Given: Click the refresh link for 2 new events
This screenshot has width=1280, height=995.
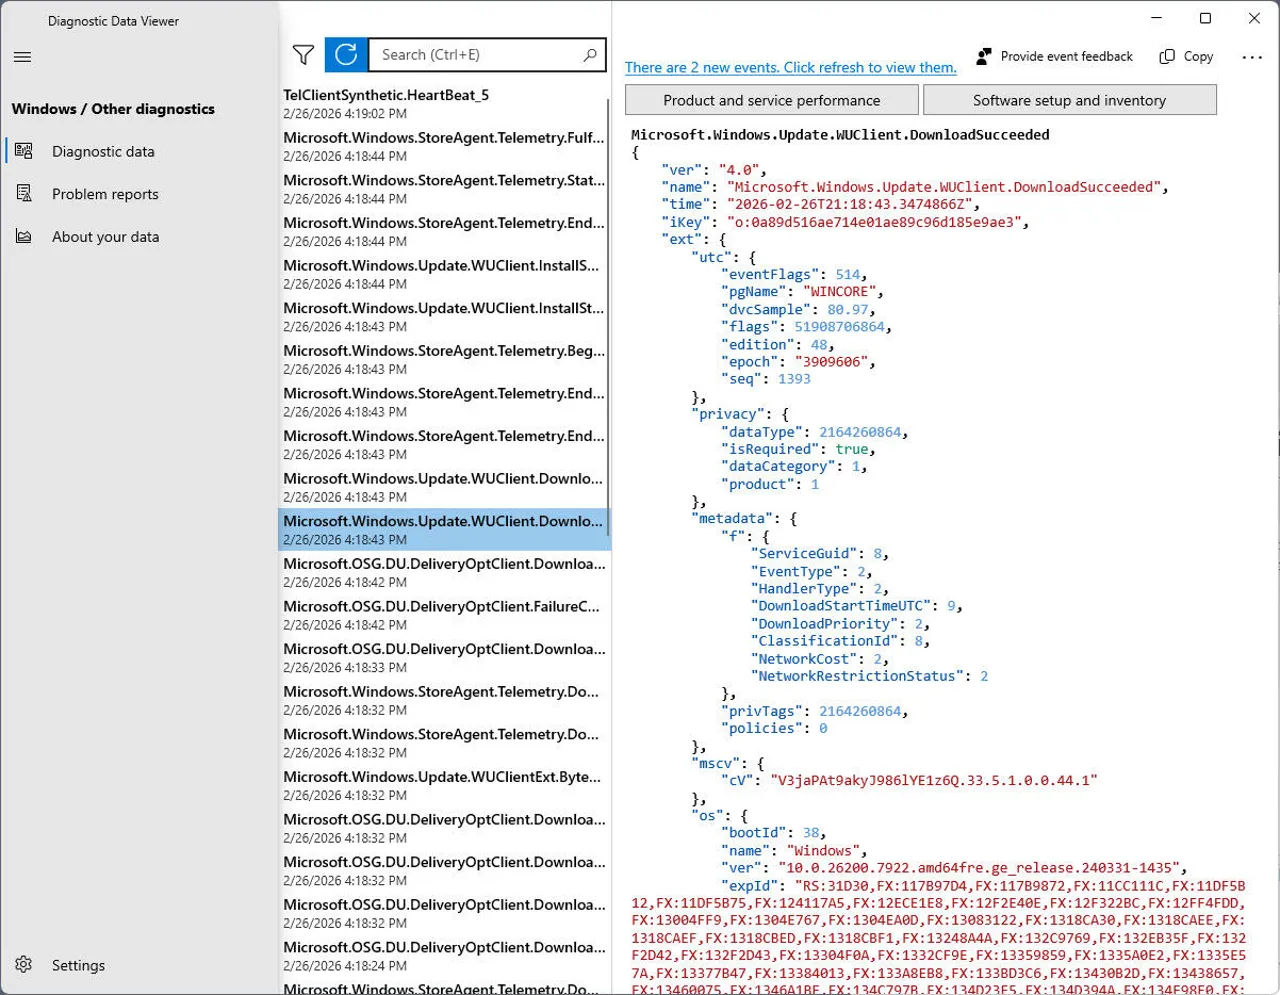Looking at the screenshot, I should pyautogui.click(x=790, y=67).
